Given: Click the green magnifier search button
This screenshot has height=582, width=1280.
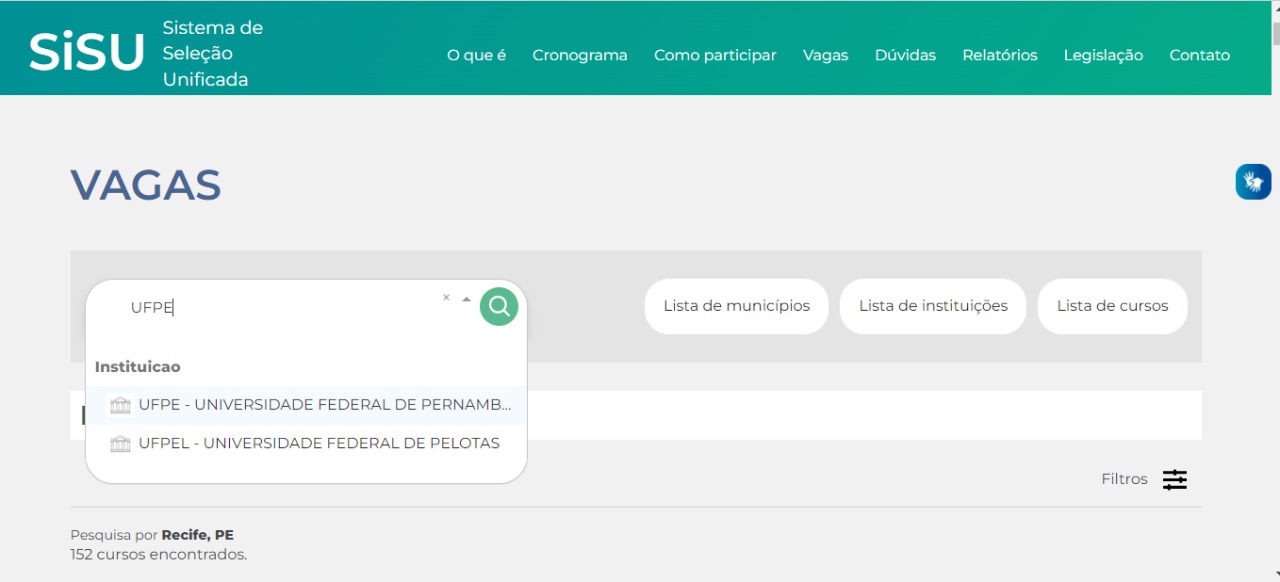Looking at the screenshot, I should [499, 306].
